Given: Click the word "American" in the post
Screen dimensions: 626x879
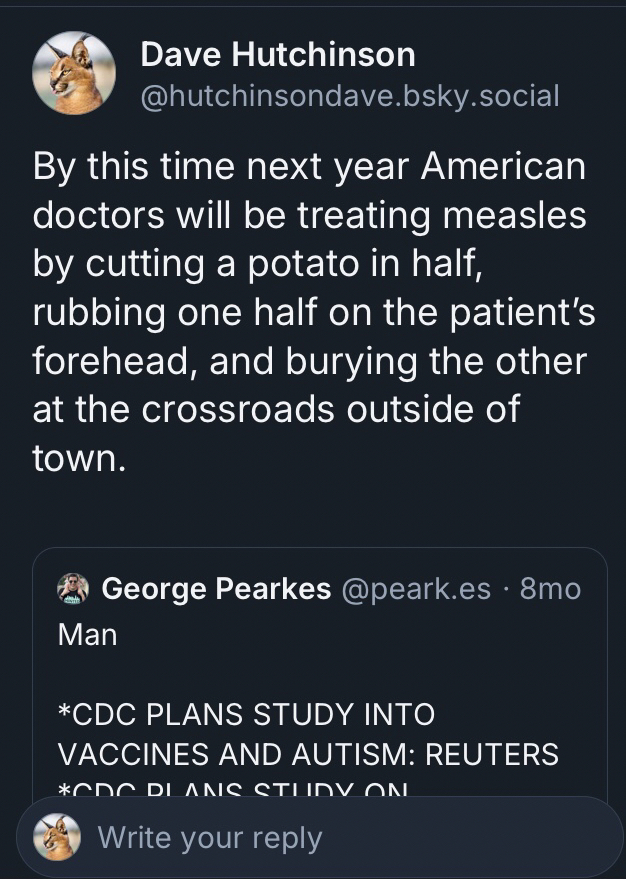Looking at the screenshot, I should point(503,165).
